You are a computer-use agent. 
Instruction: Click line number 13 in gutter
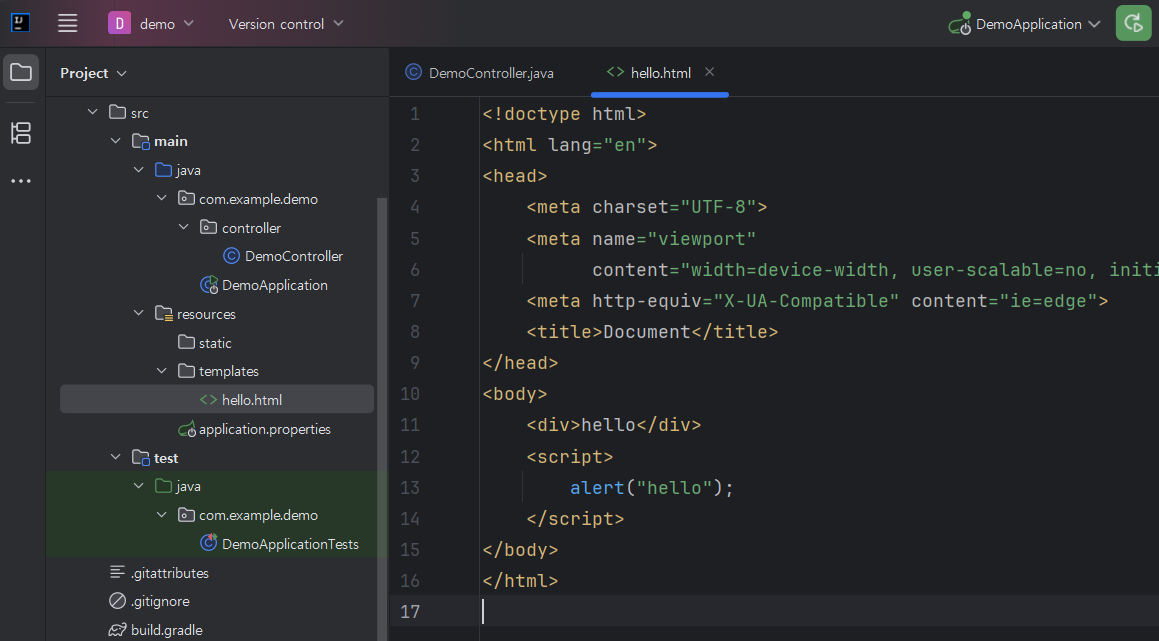pos(409,488)
